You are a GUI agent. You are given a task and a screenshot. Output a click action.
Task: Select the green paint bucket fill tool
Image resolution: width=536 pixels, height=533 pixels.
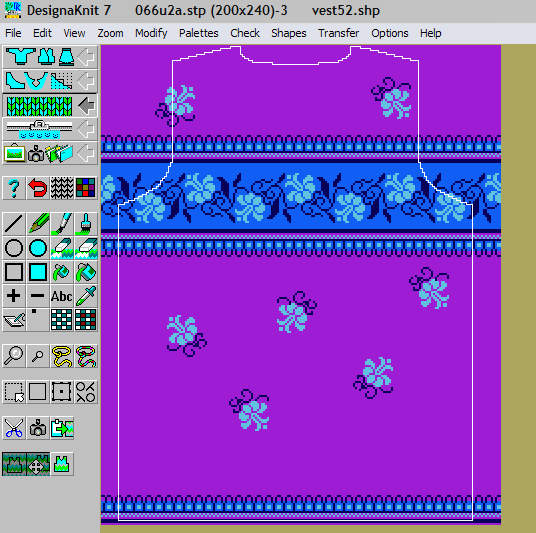point(62,272)
